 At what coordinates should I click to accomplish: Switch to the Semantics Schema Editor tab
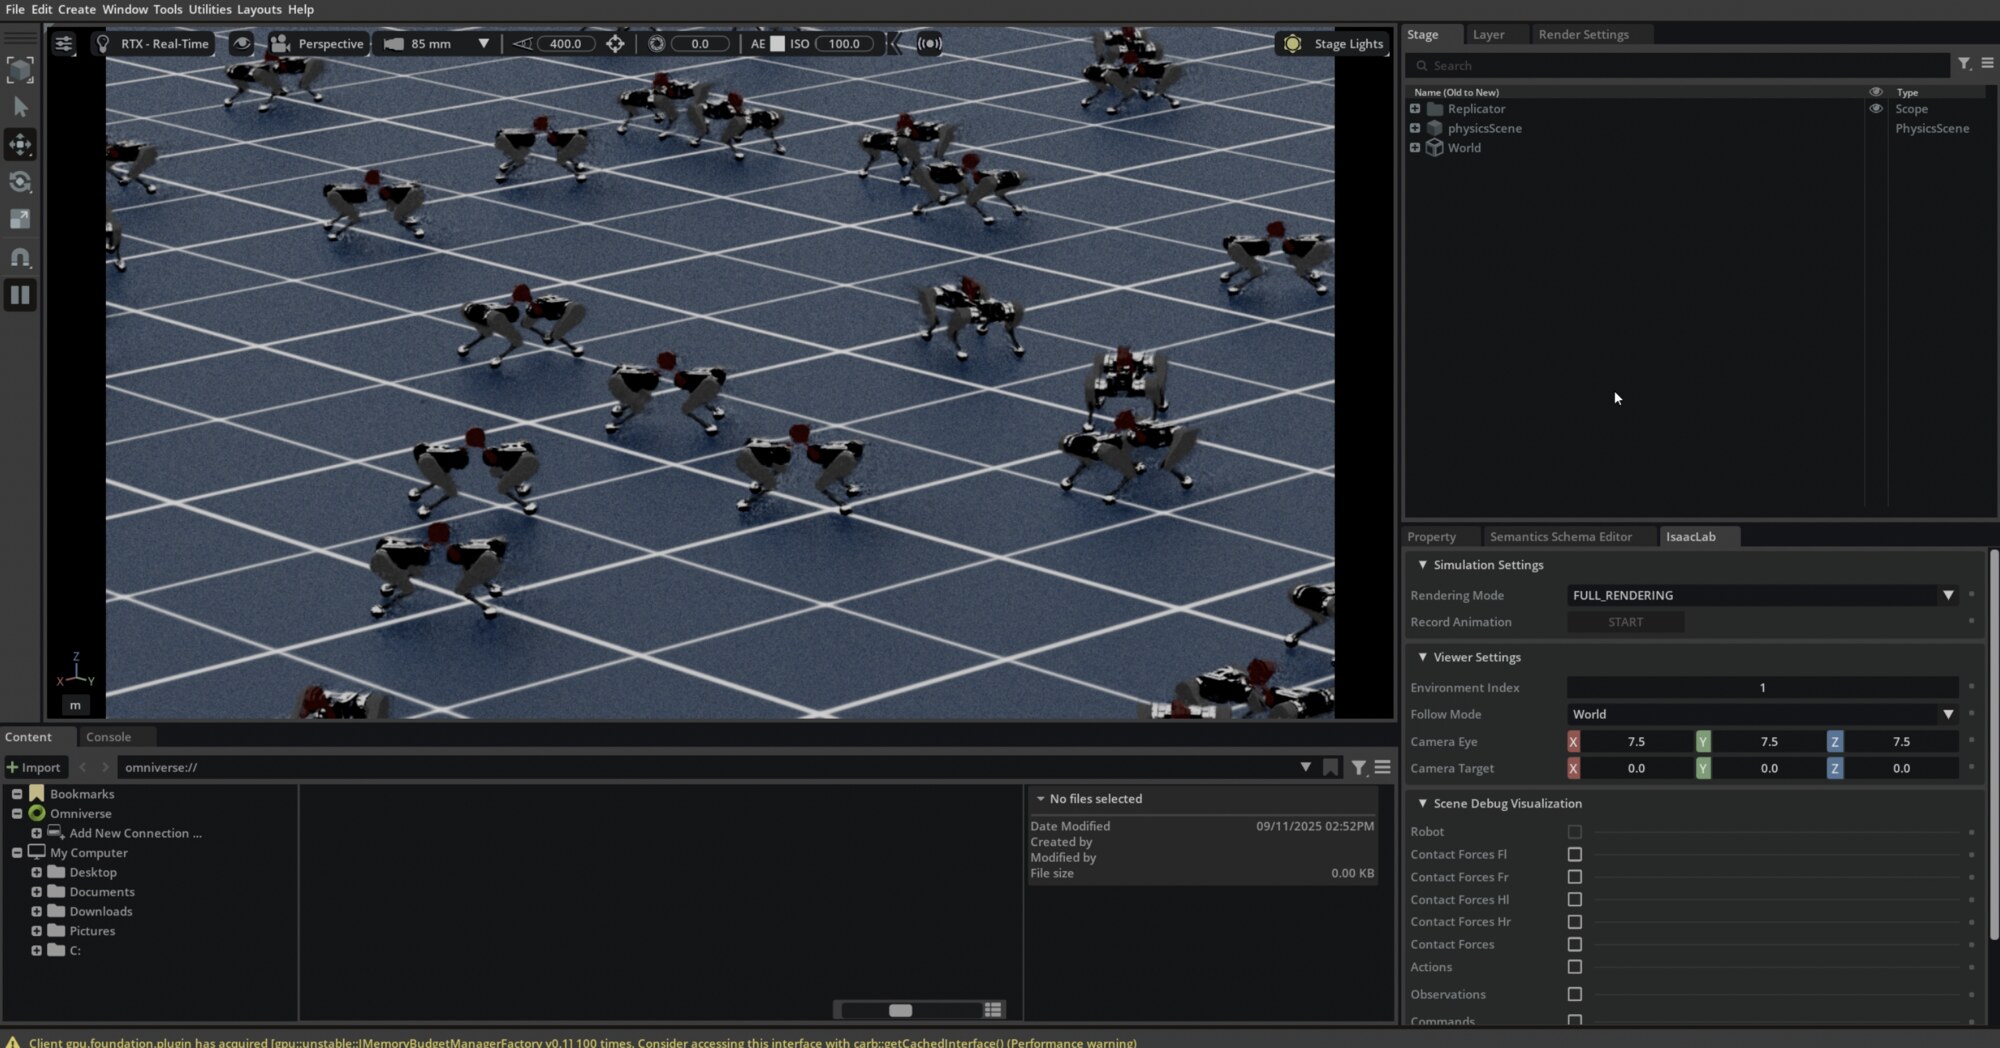(1561, 537)
